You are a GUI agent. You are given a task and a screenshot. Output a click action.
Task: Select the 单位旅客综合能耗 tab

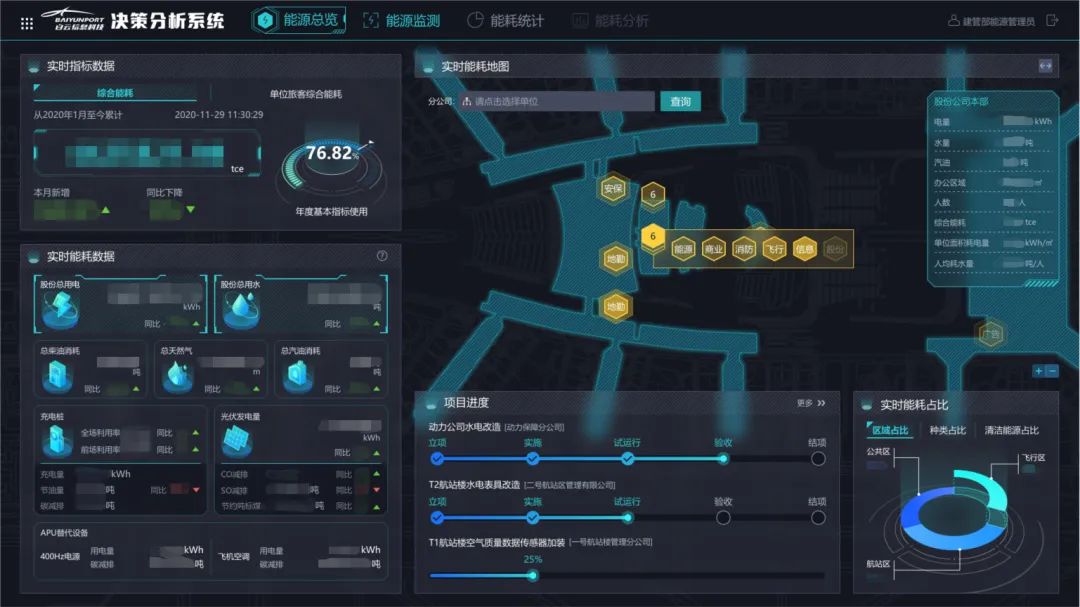pyautogui.click(x=306, y=94)
